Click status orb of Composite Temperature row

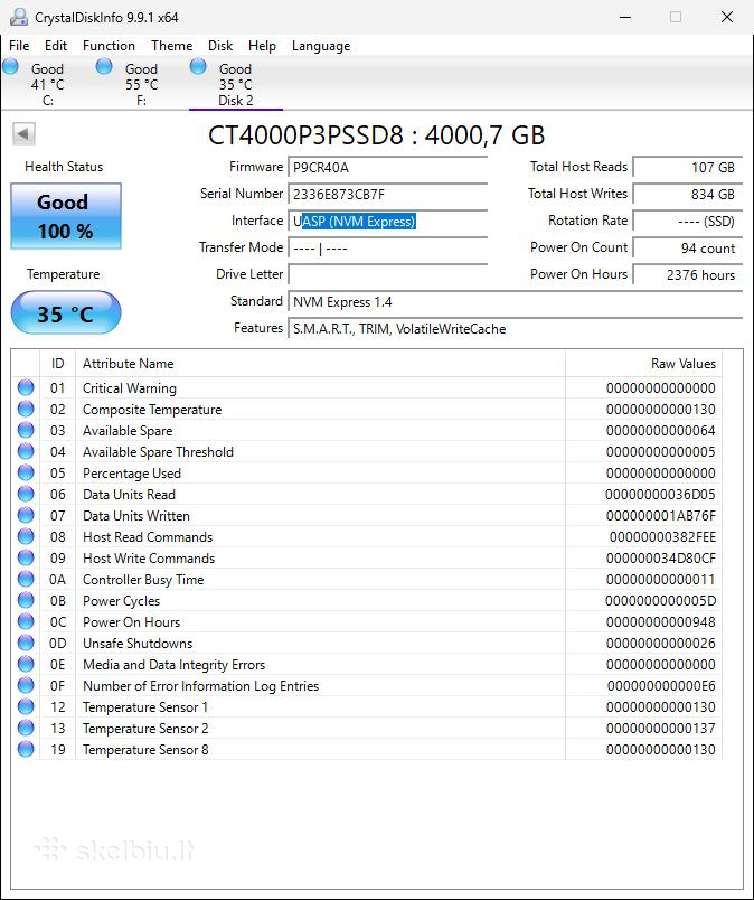[x=26, y=409]
